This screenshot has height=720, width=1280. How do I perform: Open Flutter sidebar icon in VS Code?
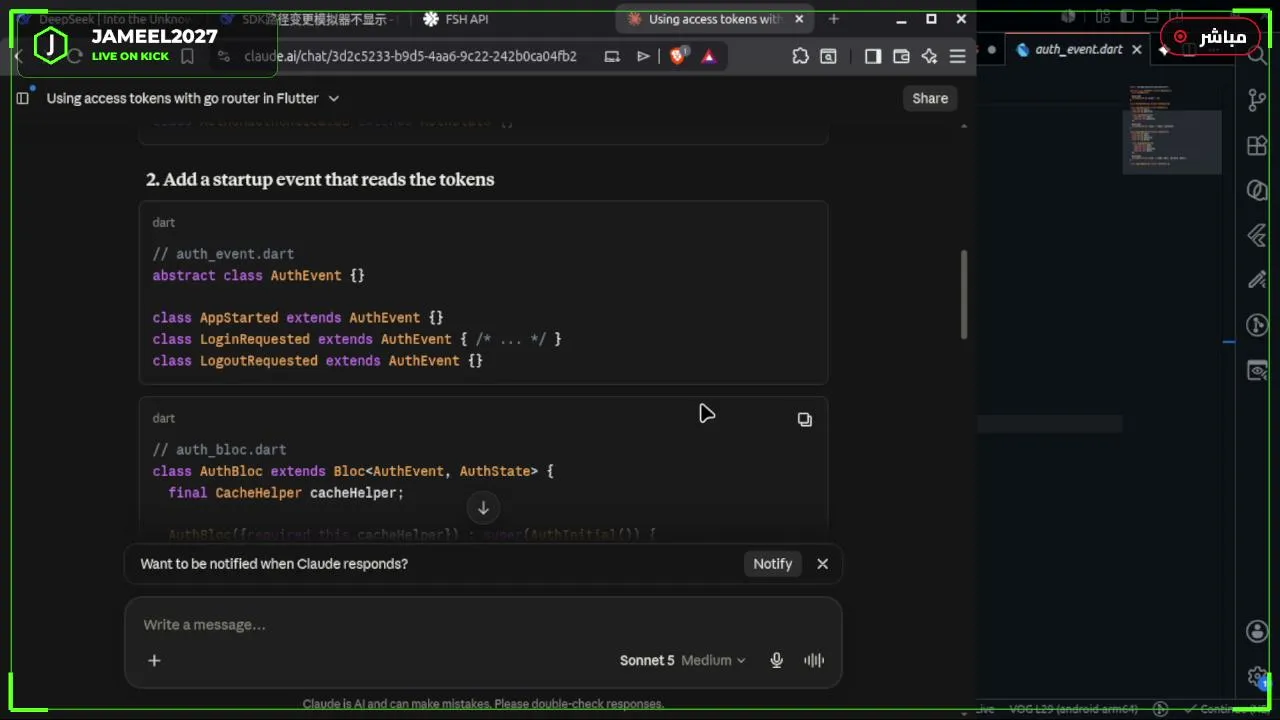(1257, 236)
